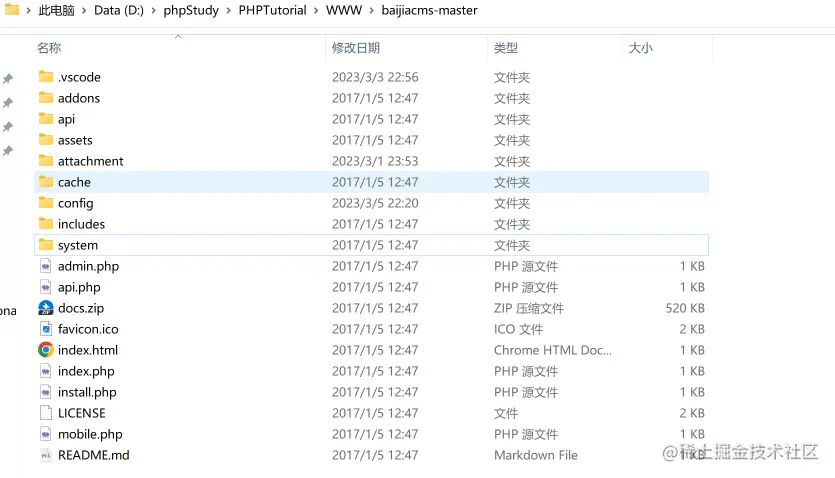Click the README.md markdown icon
The height and width of the screenshot is (478, 835).
click(x=46, y=455)
